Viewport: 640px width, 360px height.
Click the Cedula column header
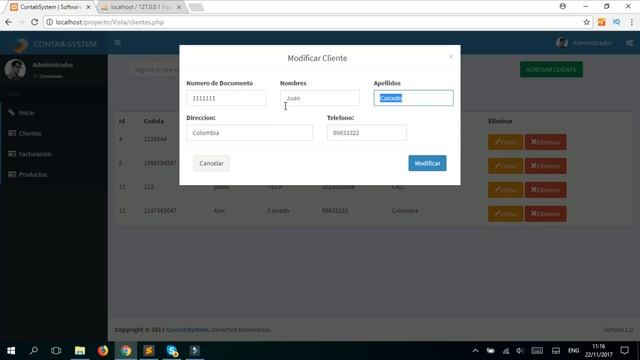(x=153, y=121)
